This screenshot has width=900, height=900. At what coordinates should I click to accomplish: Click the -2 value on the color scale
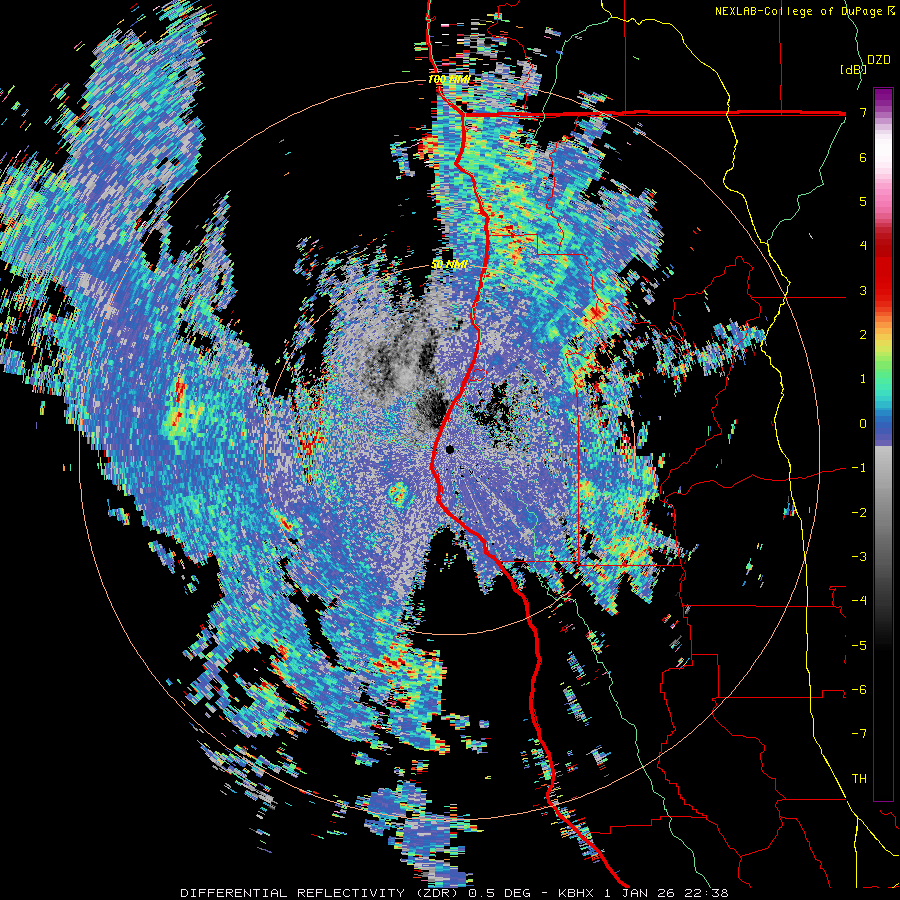tap(859, 513)
